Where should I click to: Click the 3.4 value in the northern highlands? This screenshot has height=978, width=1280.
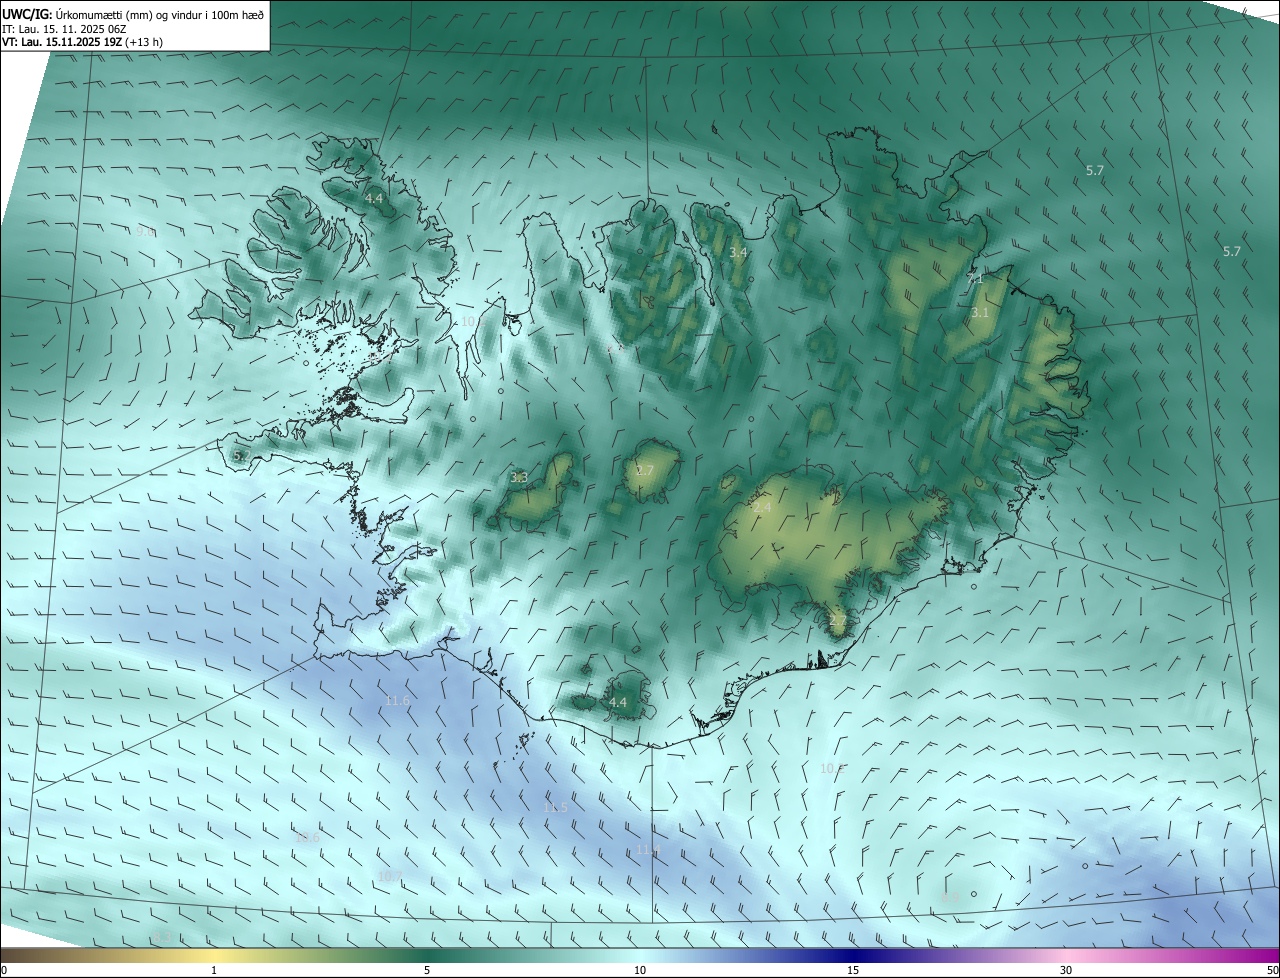pos(738,253)
